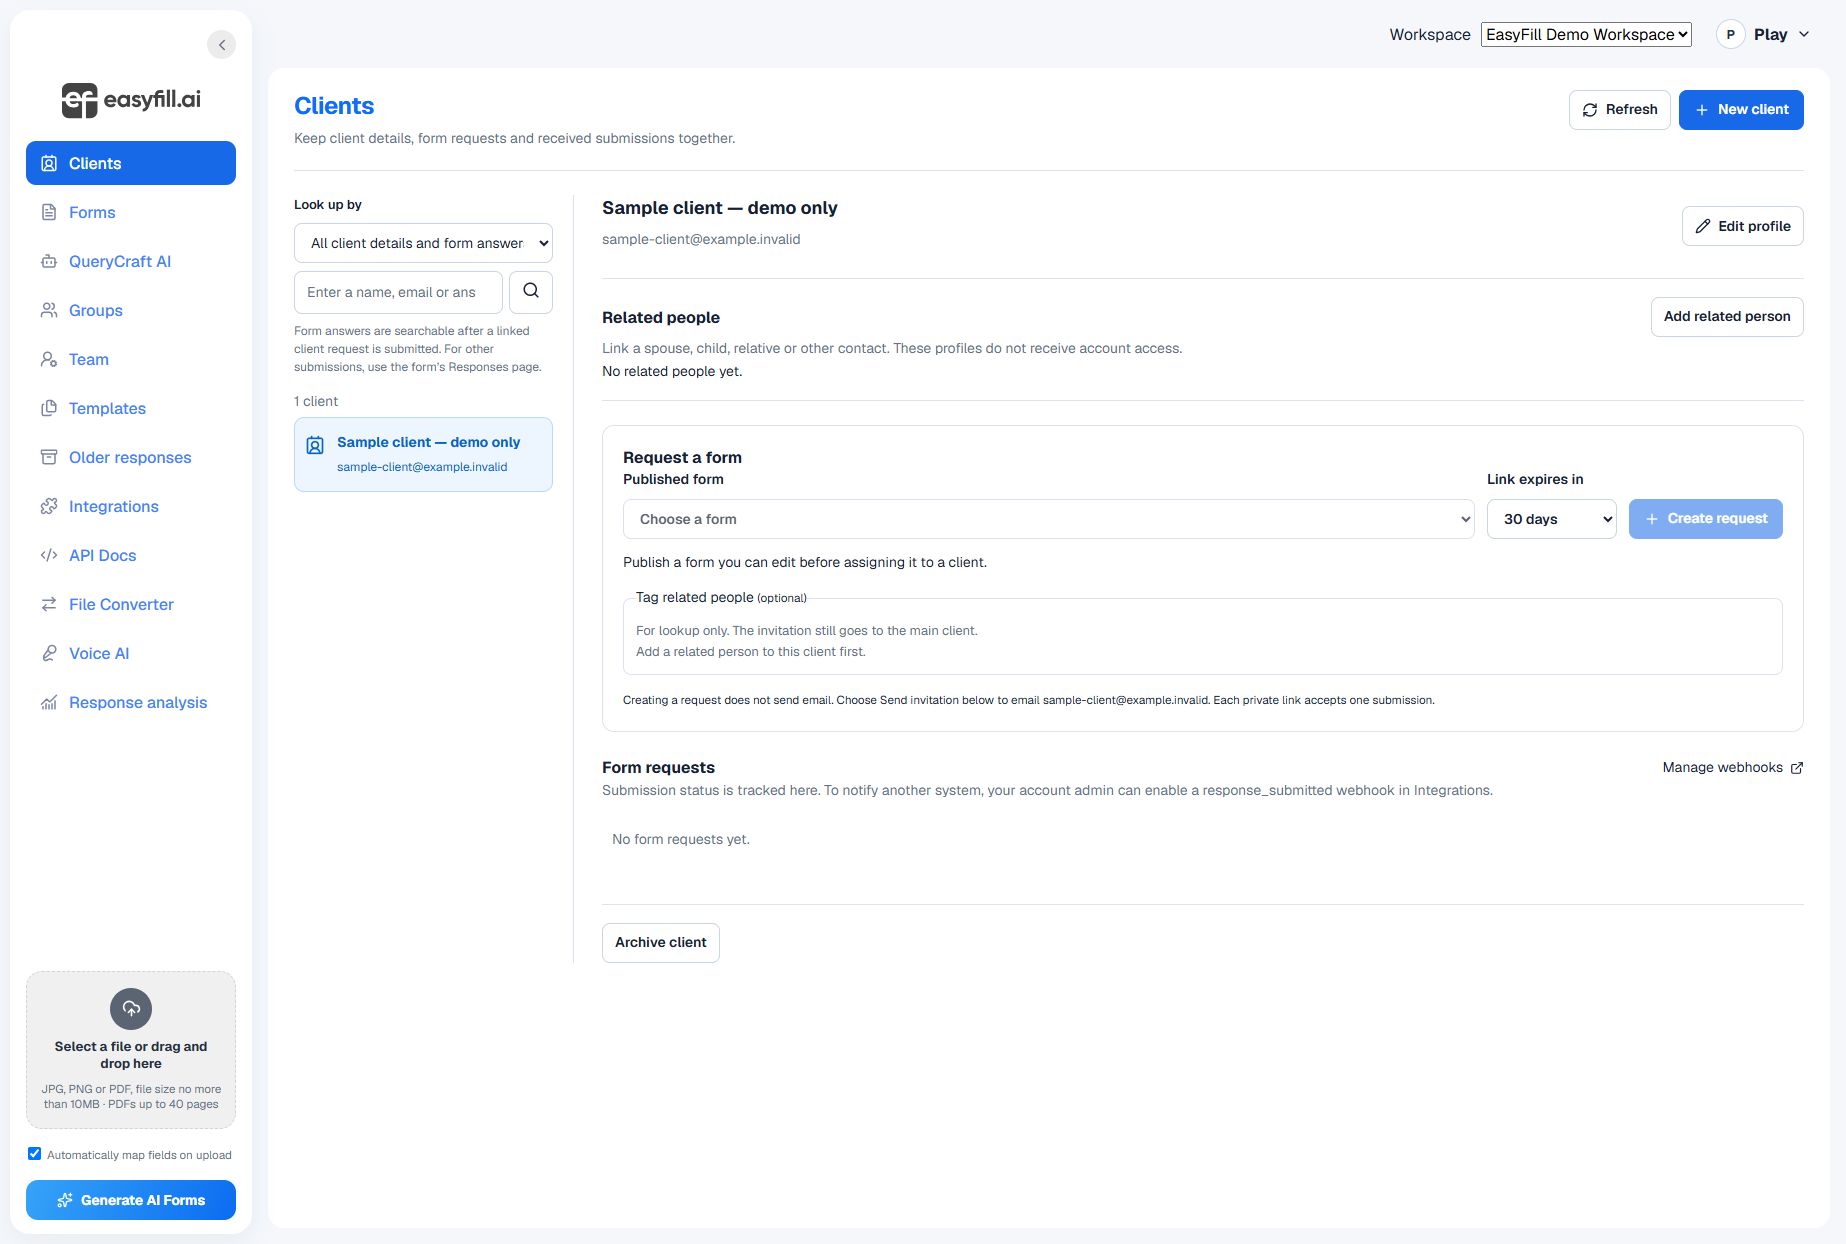Open the File Converter menu item

coord(131,604)
